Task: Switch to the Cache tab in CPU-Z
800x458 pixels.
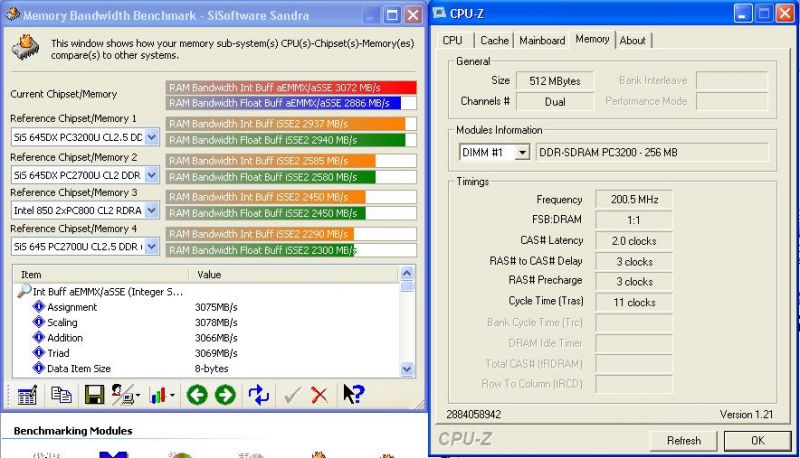Action: [494, 40]
